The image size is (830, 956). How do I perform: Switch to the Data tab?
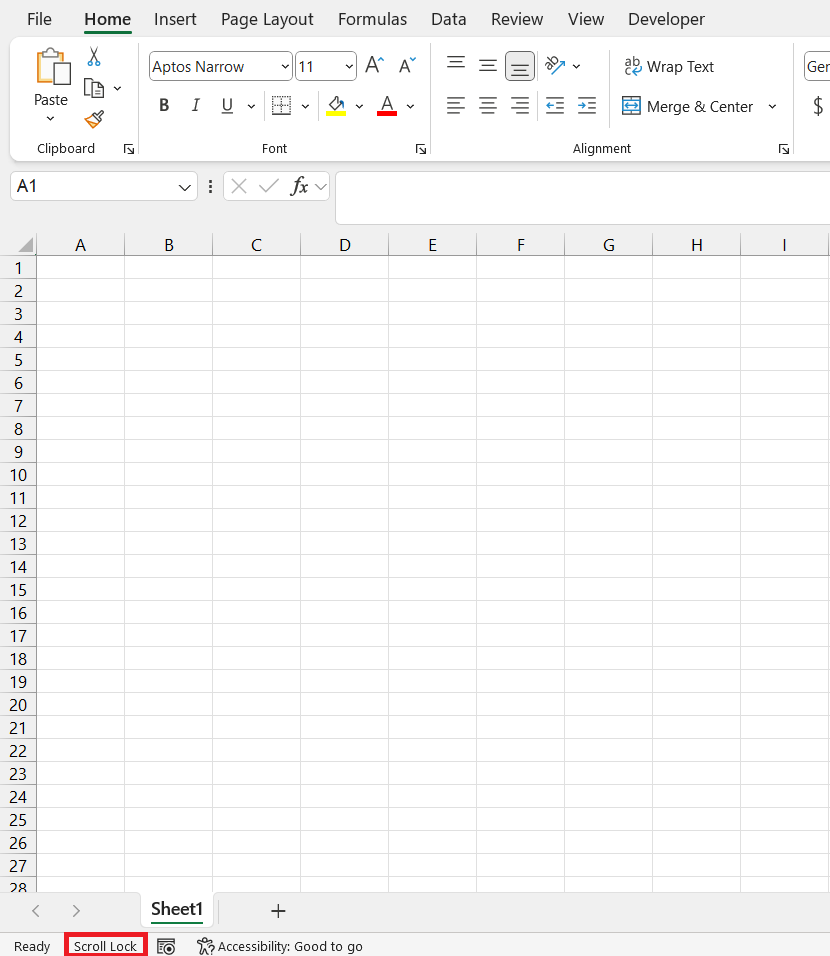pyautogui.click(x=448, y=19)
